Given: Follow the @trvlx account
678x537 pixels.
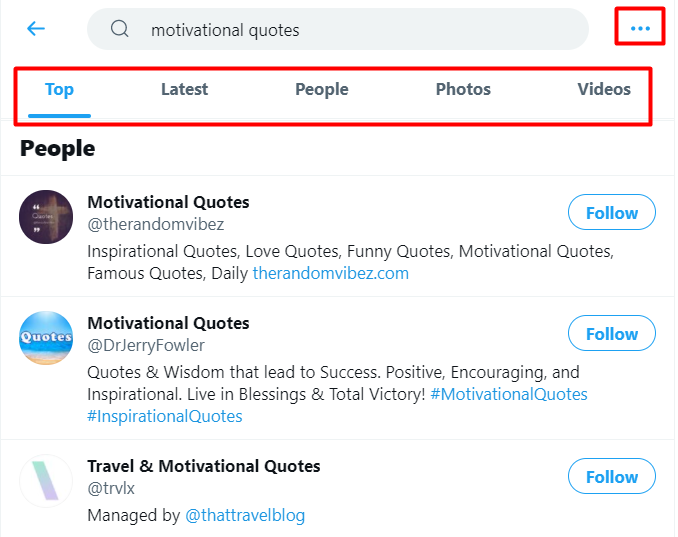Looking at the screenshot, I should pos(611,477).
